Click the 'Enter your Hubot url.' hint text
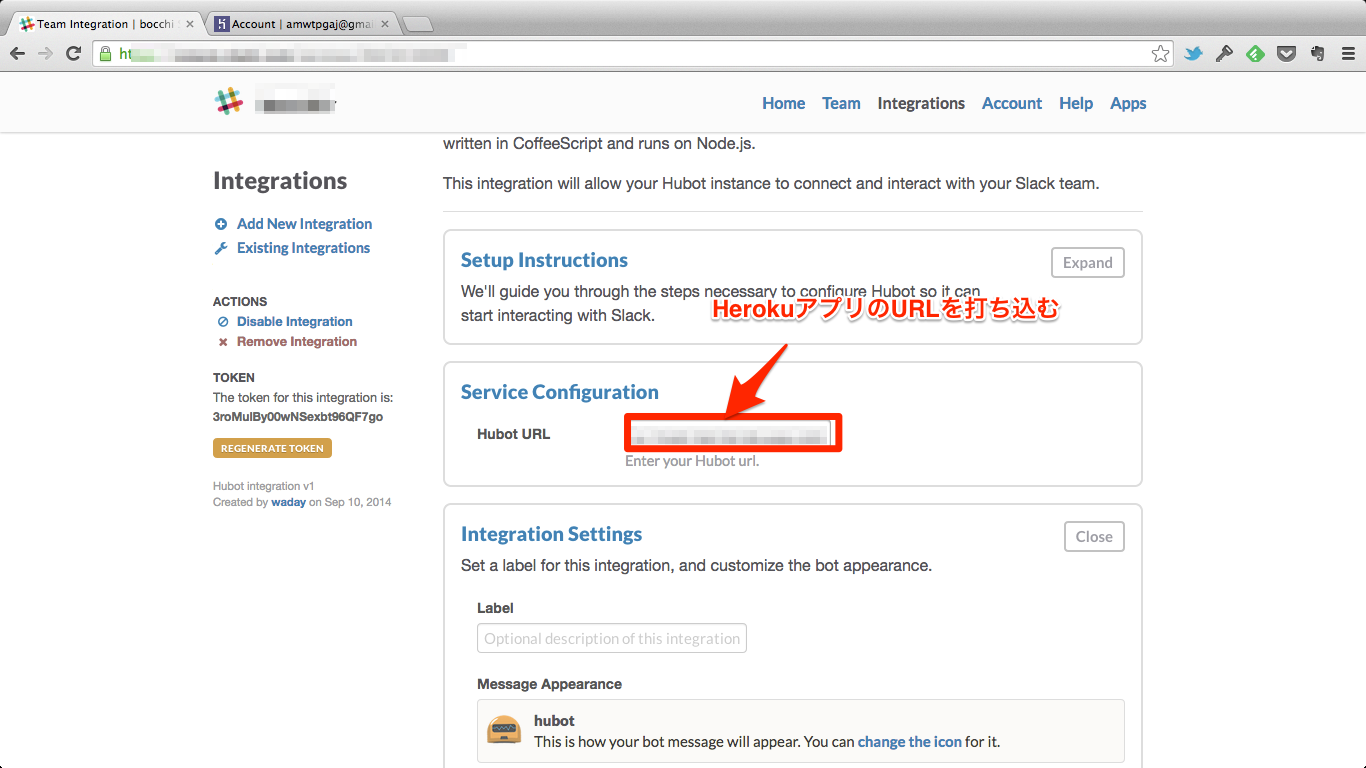The width and height of the screenshot is (1366, 768). (692, 462)
